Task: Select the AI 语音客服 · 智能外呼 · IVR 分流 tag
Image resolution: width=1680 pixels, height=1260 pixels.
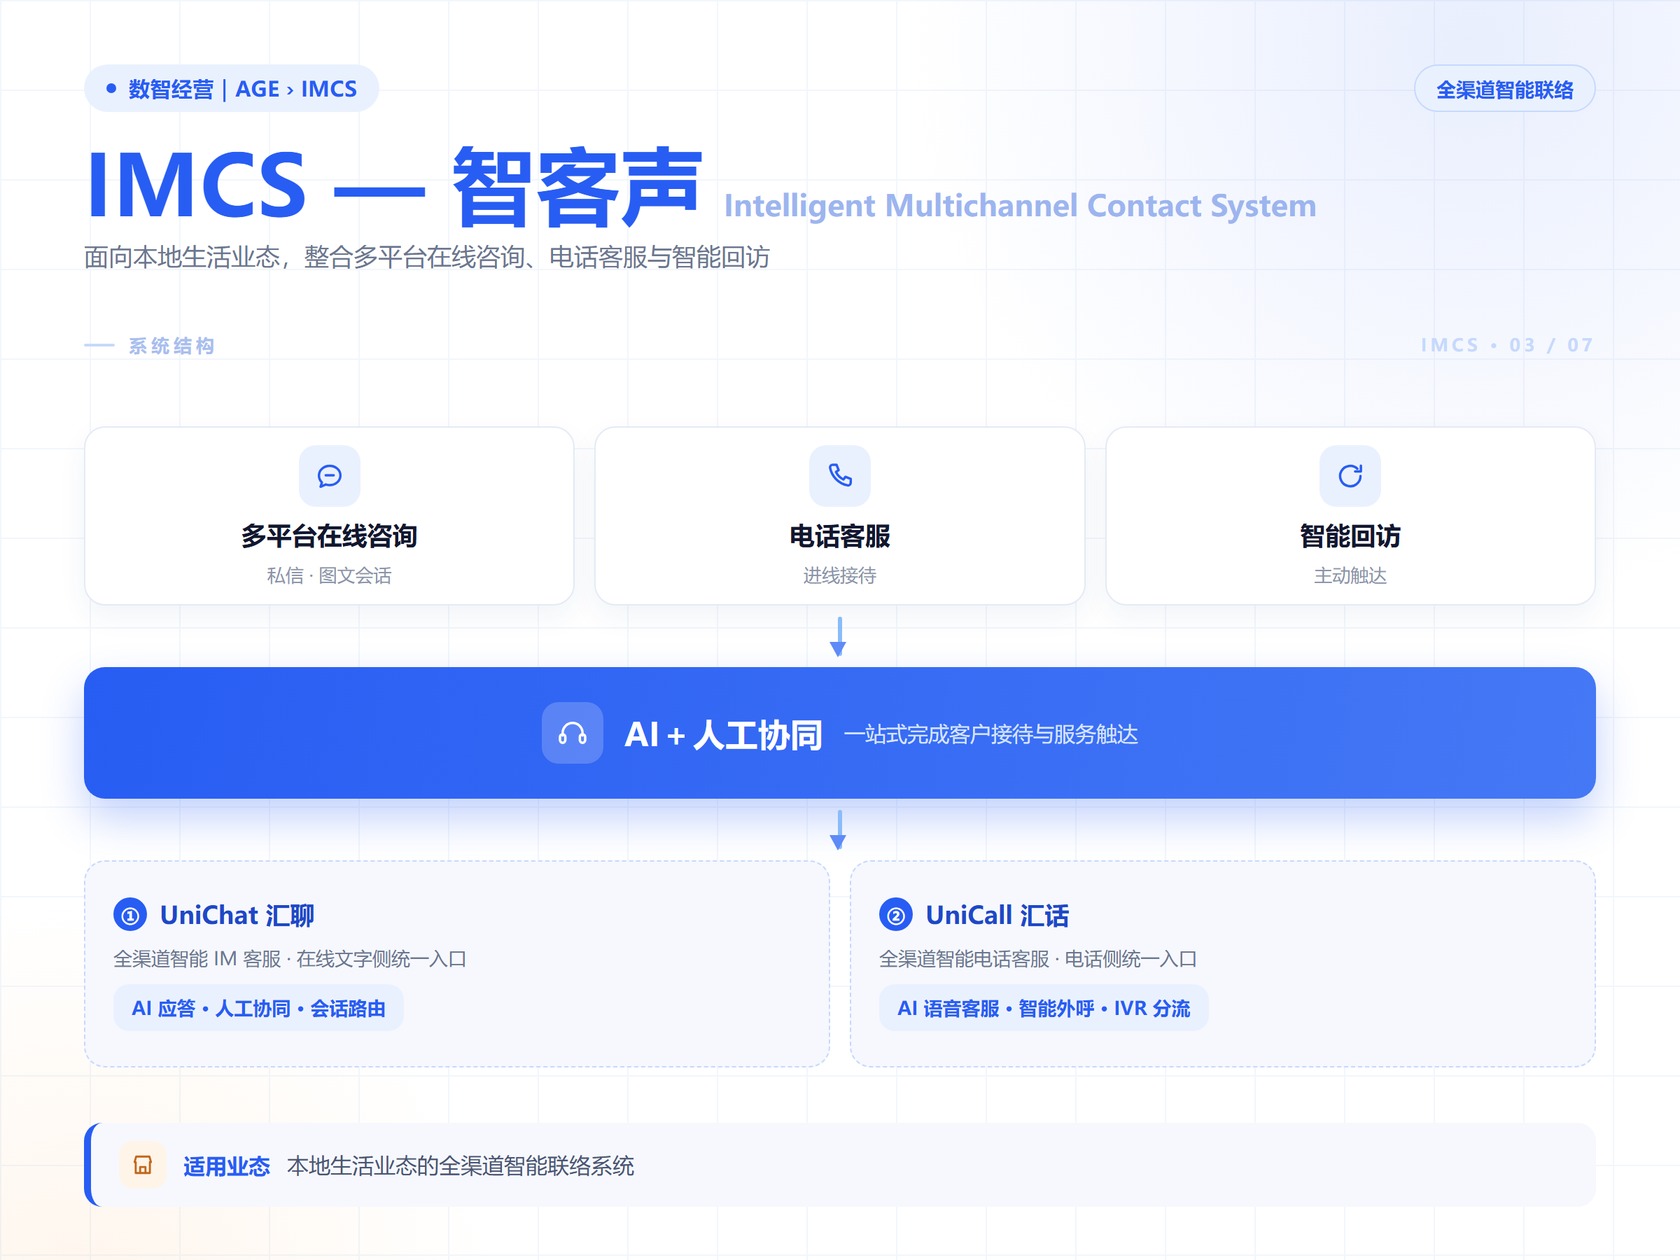Action: pyautogui.click(x=1044, y=1008)
